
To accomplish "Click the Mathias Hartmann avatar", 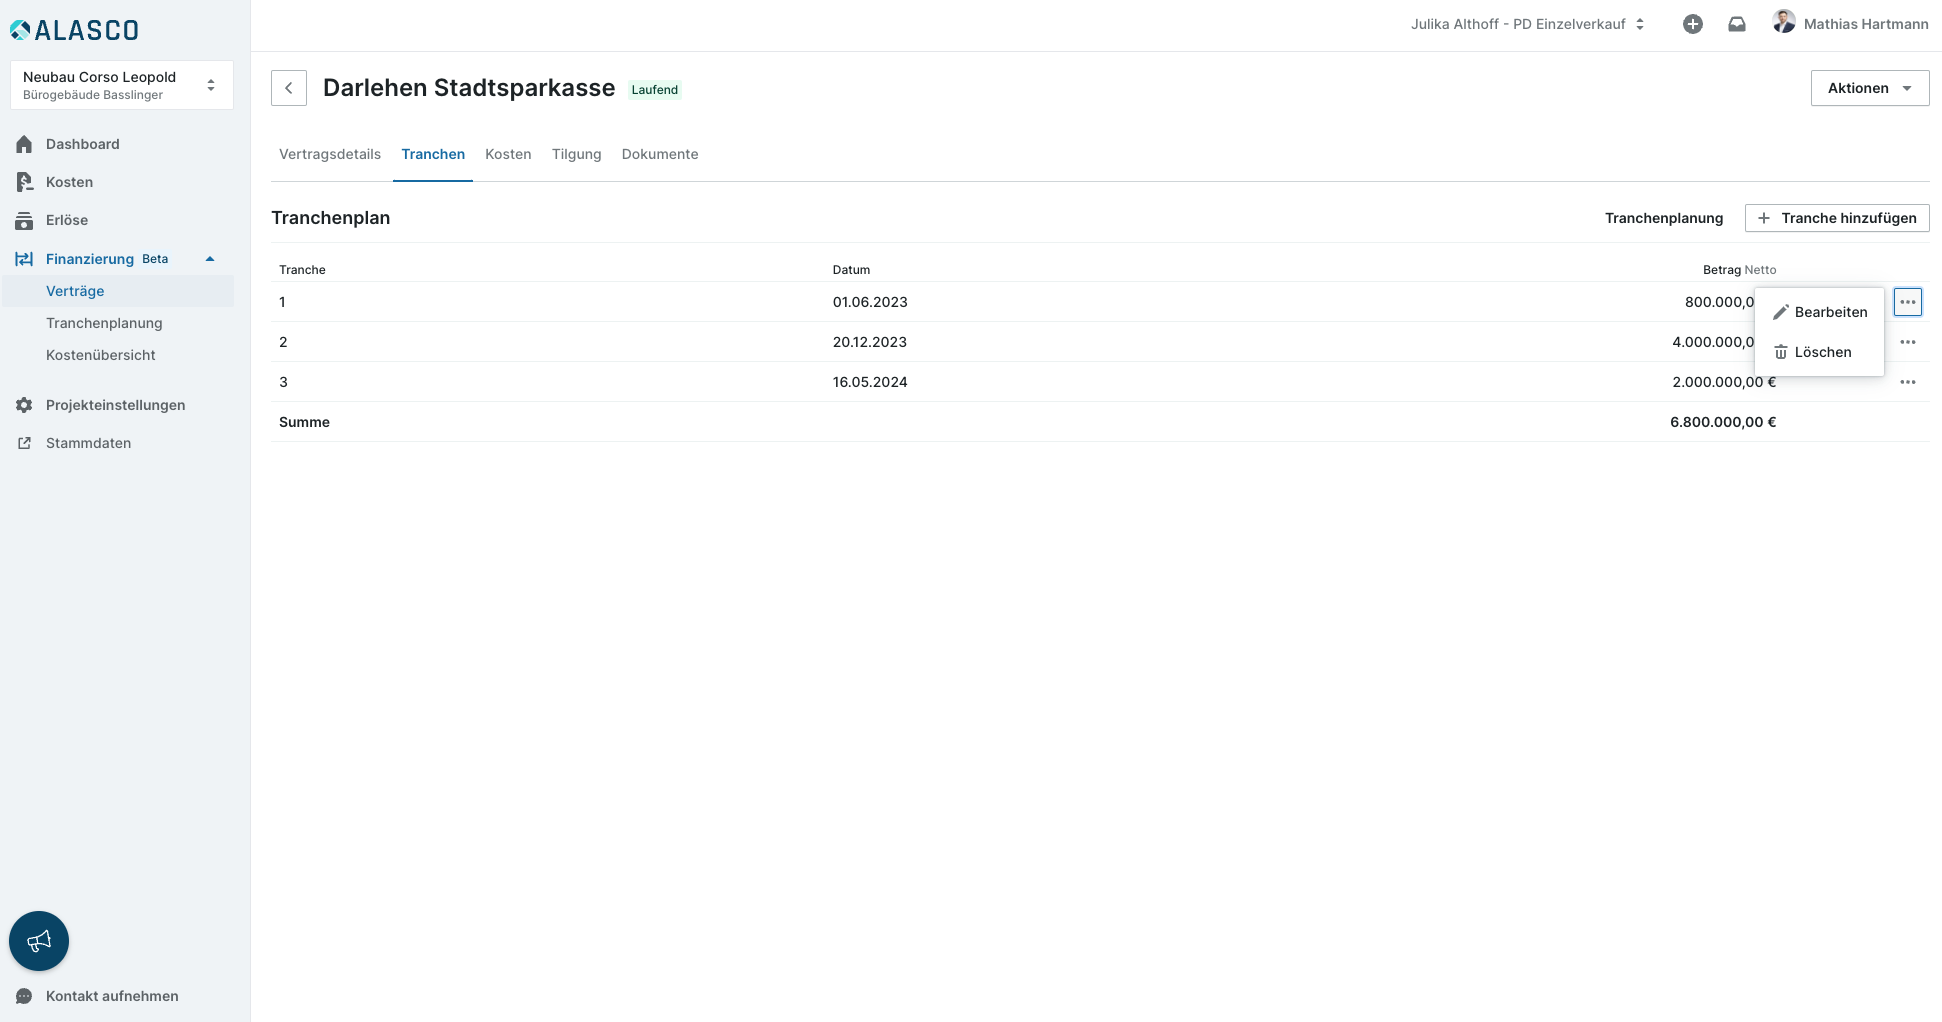I will pyautogui.click(x=1784, y=22).
